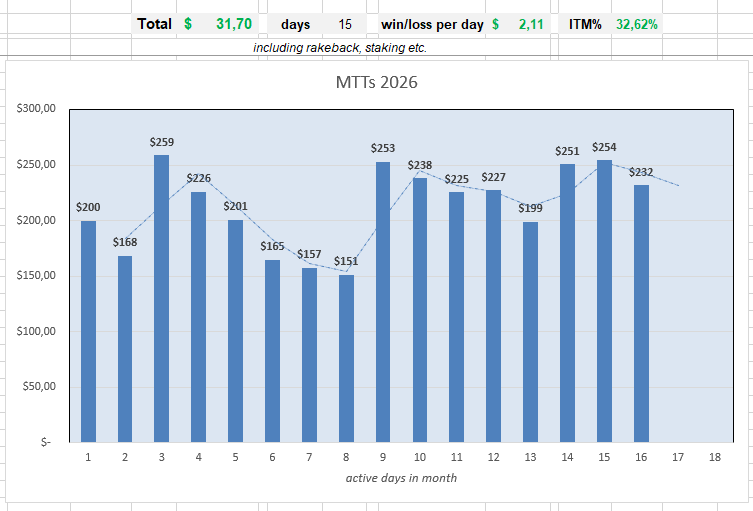753x511 pixels.
Task: Click the vertical axis label $300,00
Action: click(36, 108)
